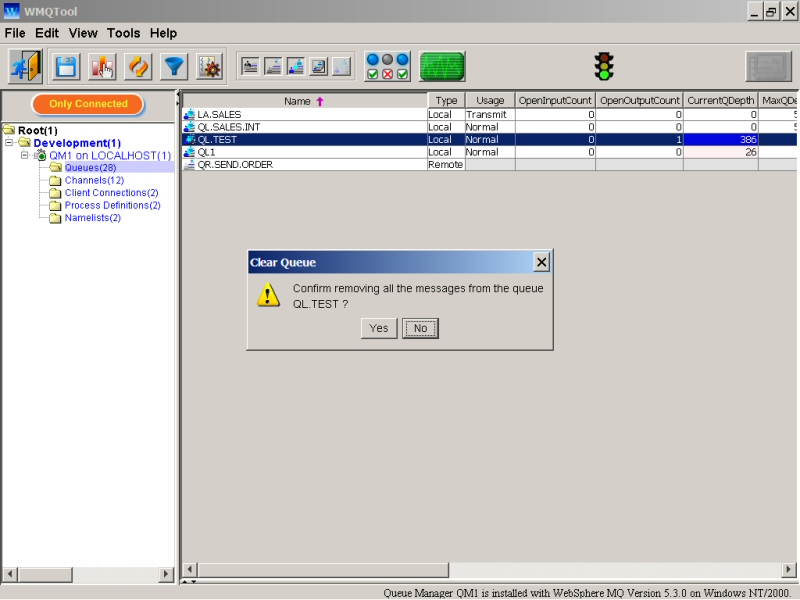Select the LA.SALES queue row
The width and height of the screenshot is (800, 600).
(490, 114)
